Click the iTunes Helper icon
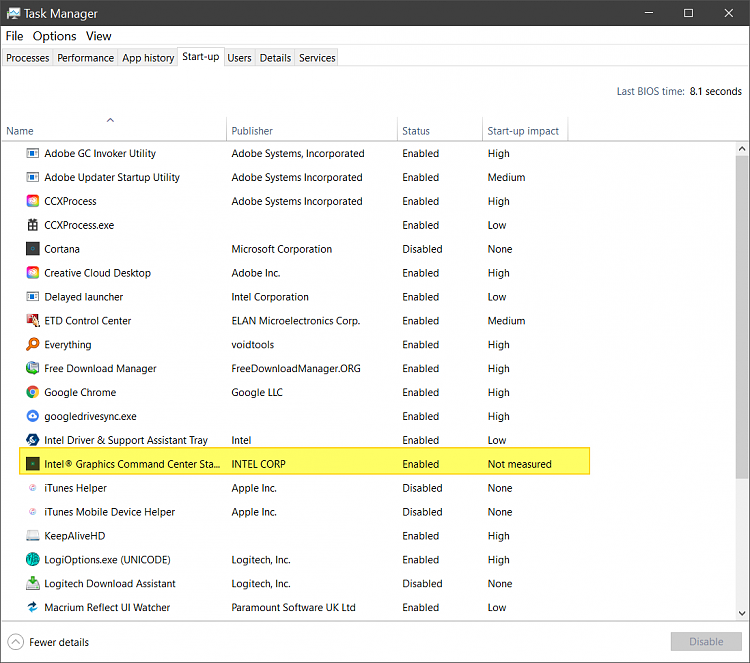The height and width of the screenshot is (663, 750). coord(33,488)
